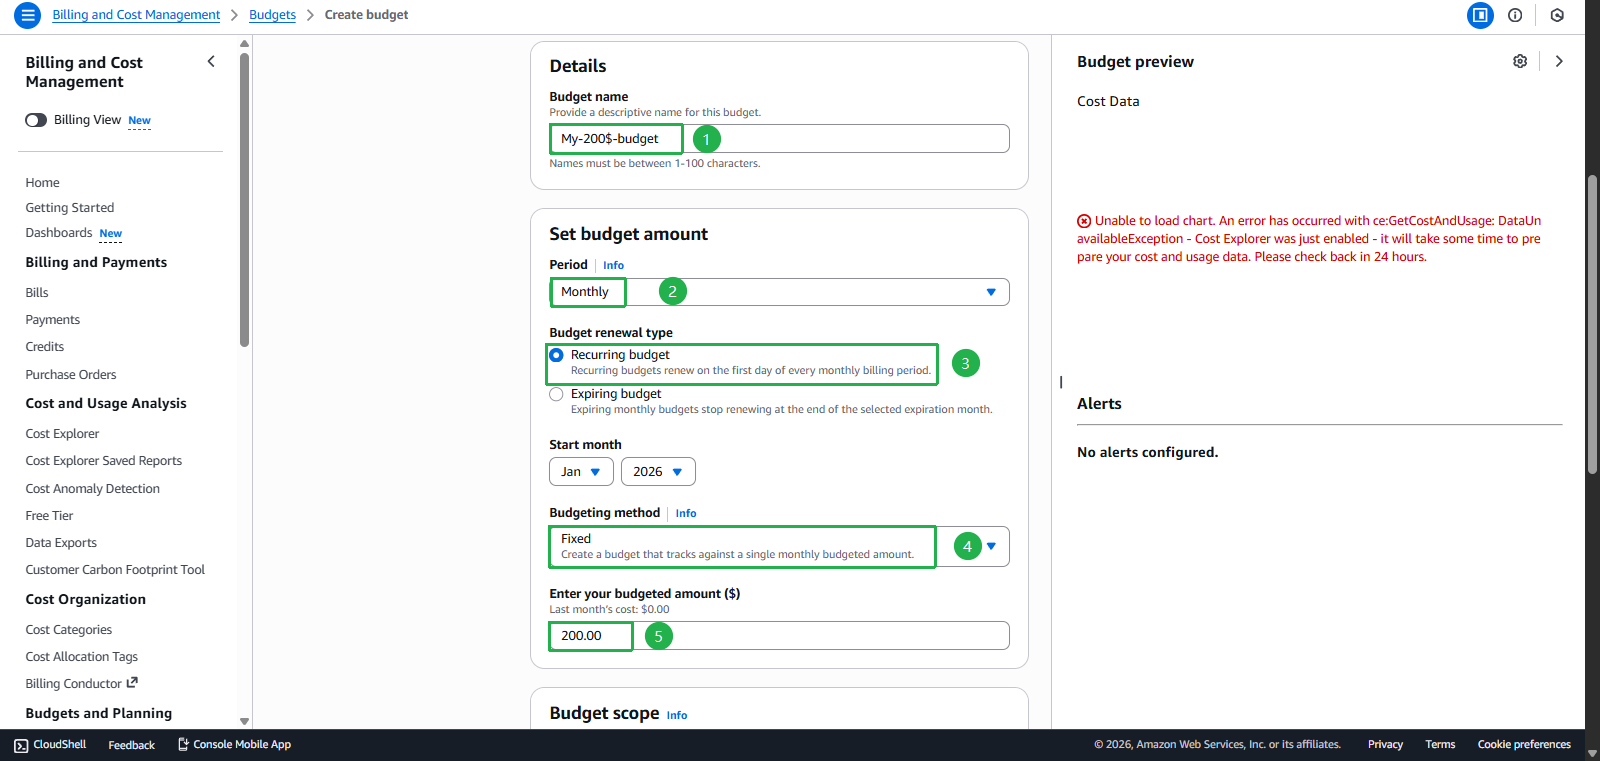Click the Budget preview settings gear icon
This screenshot has width=1600, height=761.
(x=1520, y=61)
